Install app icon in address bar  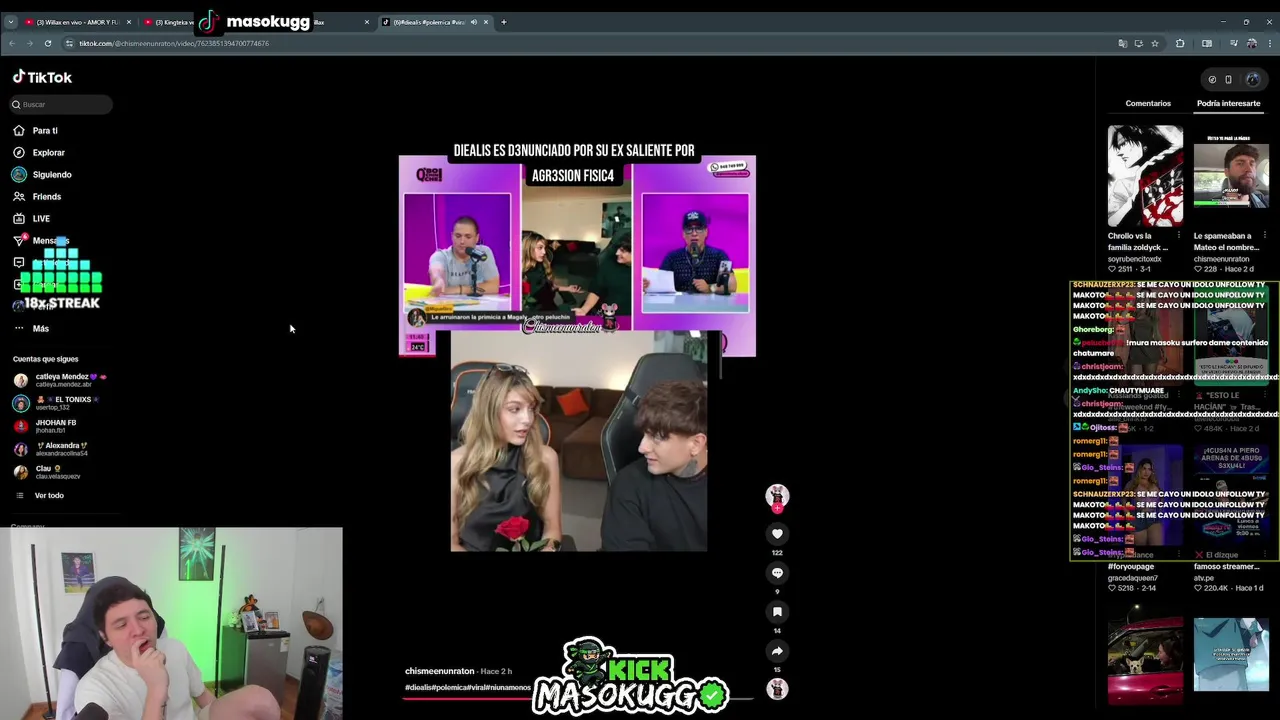(x=1138, y=43)
